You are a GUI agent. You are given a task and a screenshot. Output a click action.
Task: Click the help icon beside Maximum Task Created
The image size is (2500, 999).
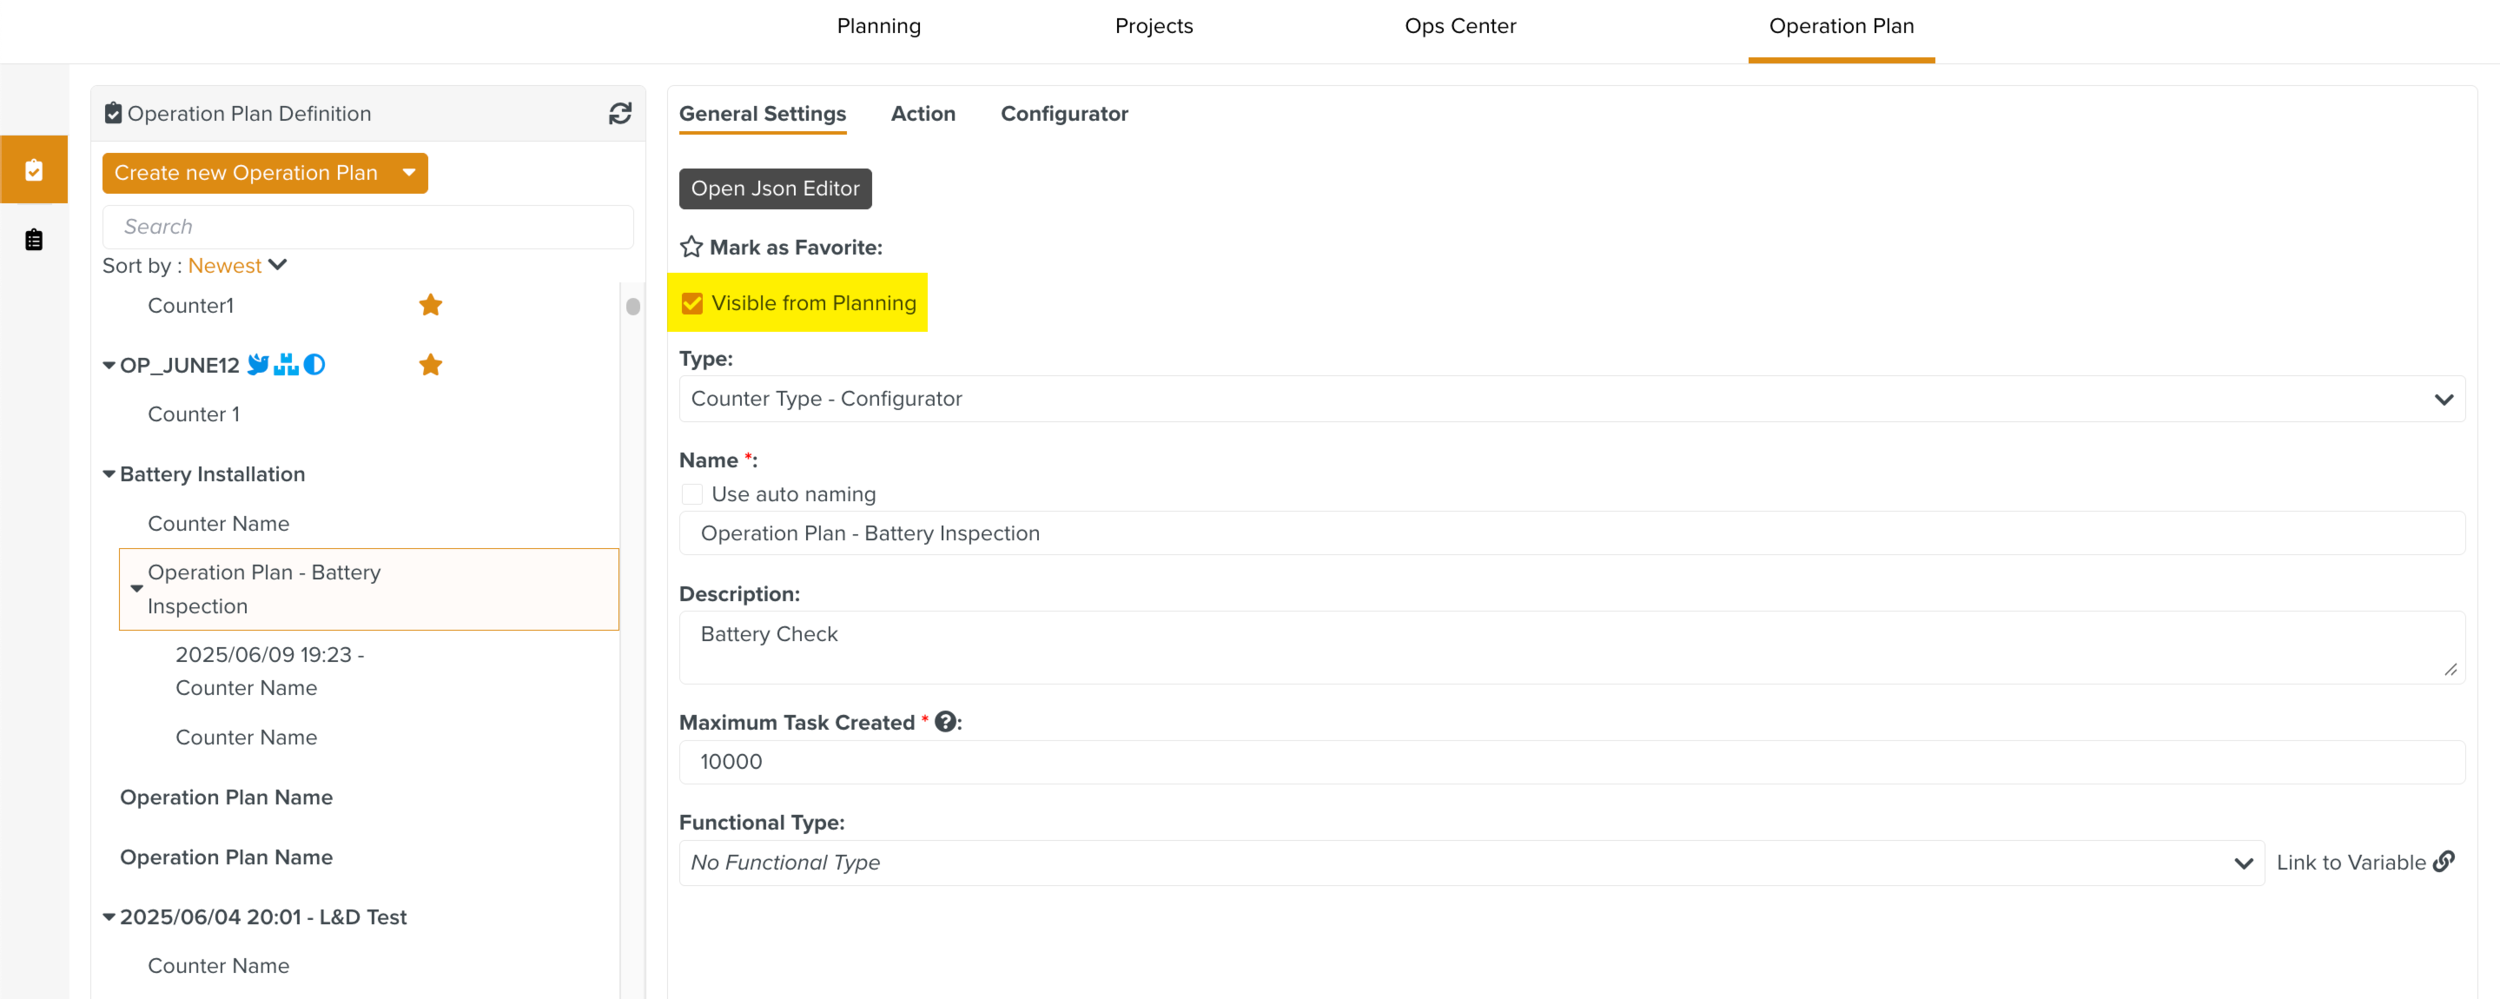click(x=945, y=722)
